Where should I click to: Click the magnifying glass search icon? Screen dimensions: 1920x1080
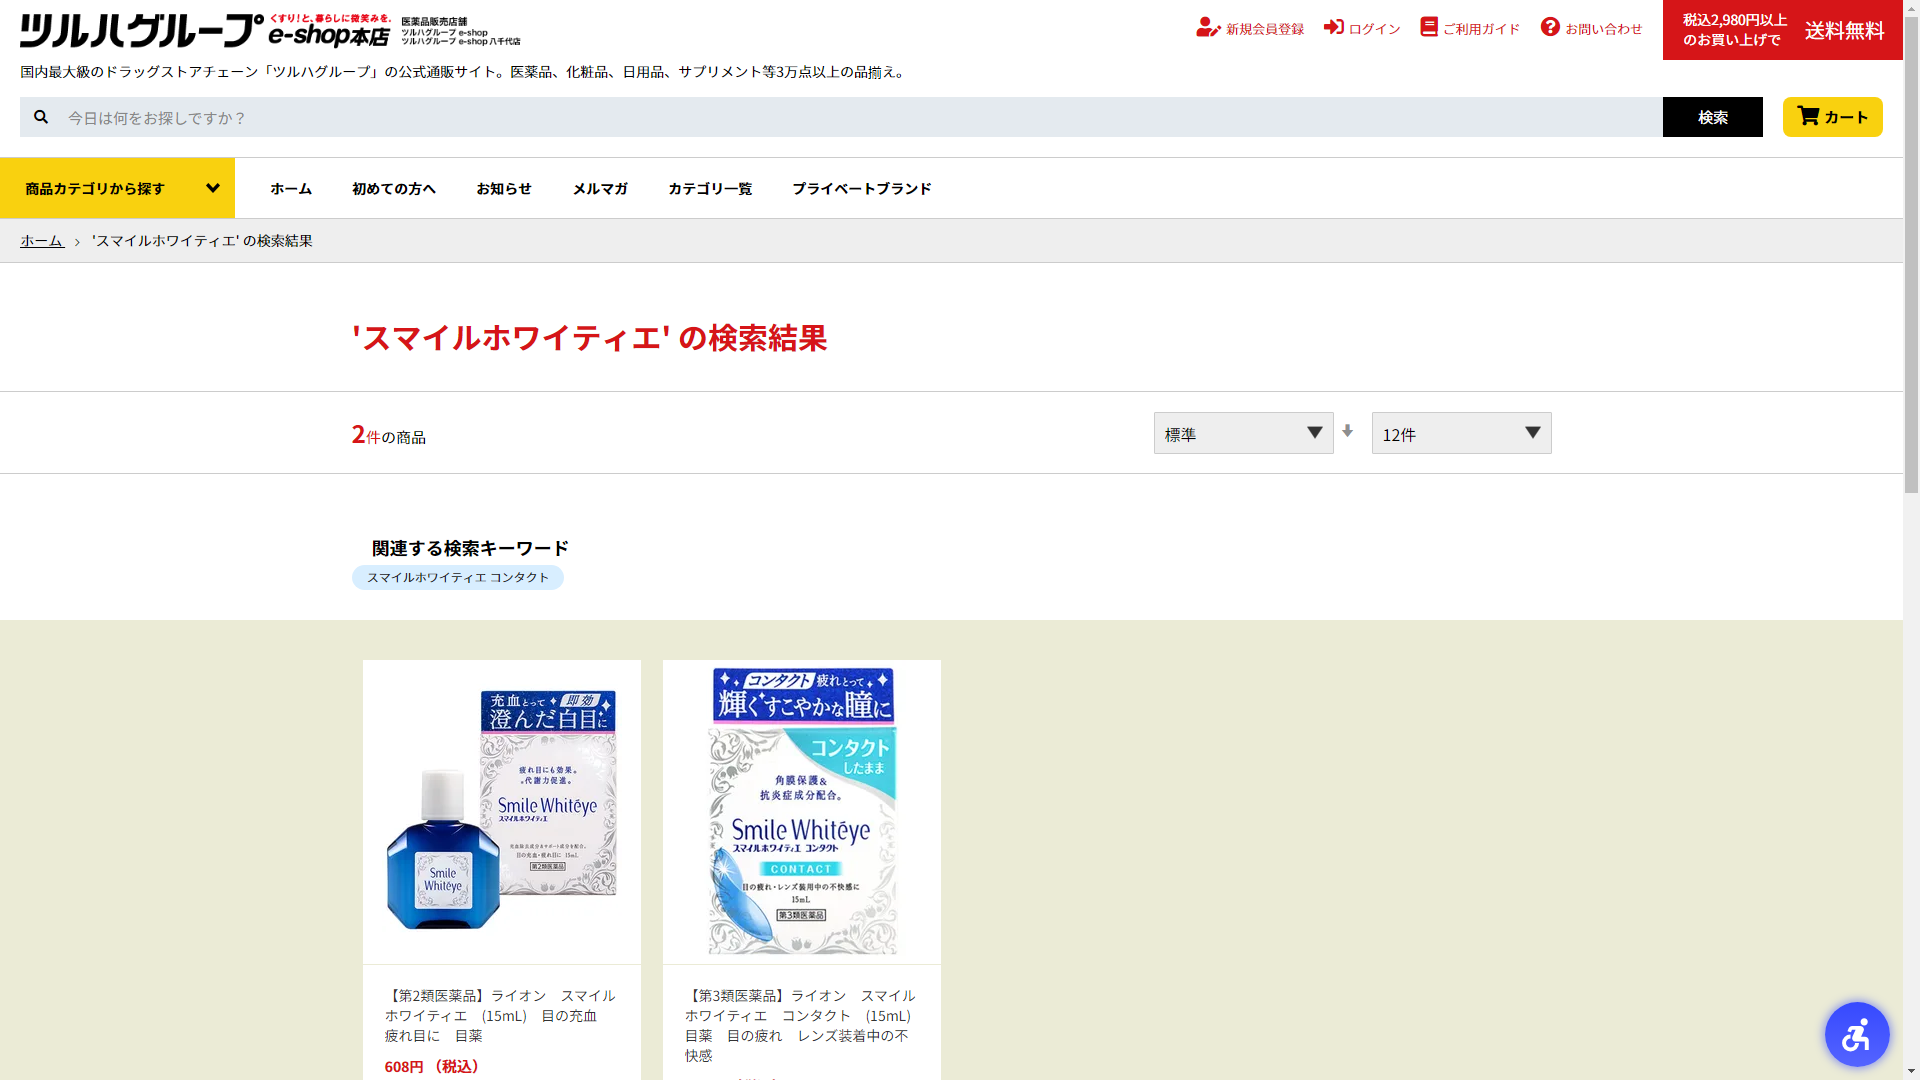(41, 117)
